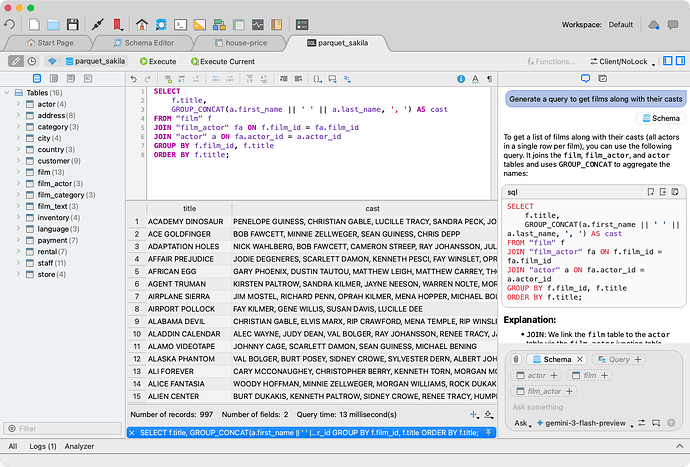
Task: Open the diagram editor toolbar icon
Action: (219, 25)
